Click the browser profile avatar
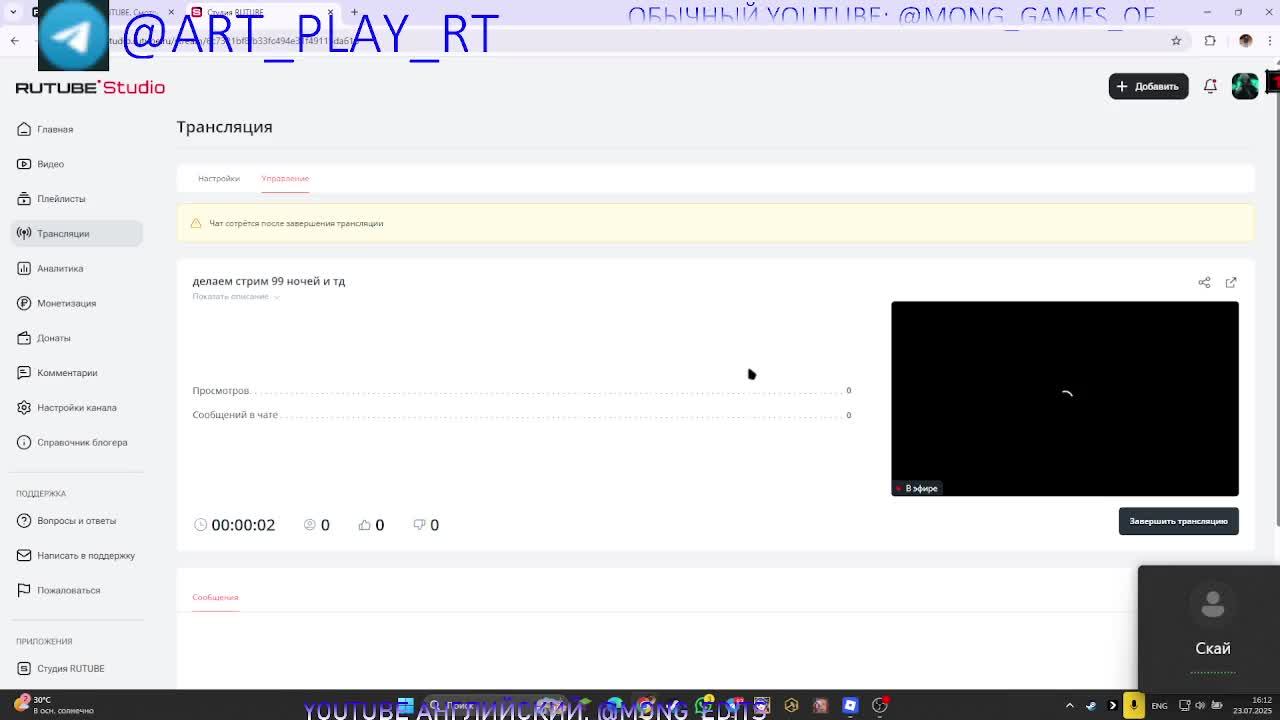 (x=1245, y=41)
